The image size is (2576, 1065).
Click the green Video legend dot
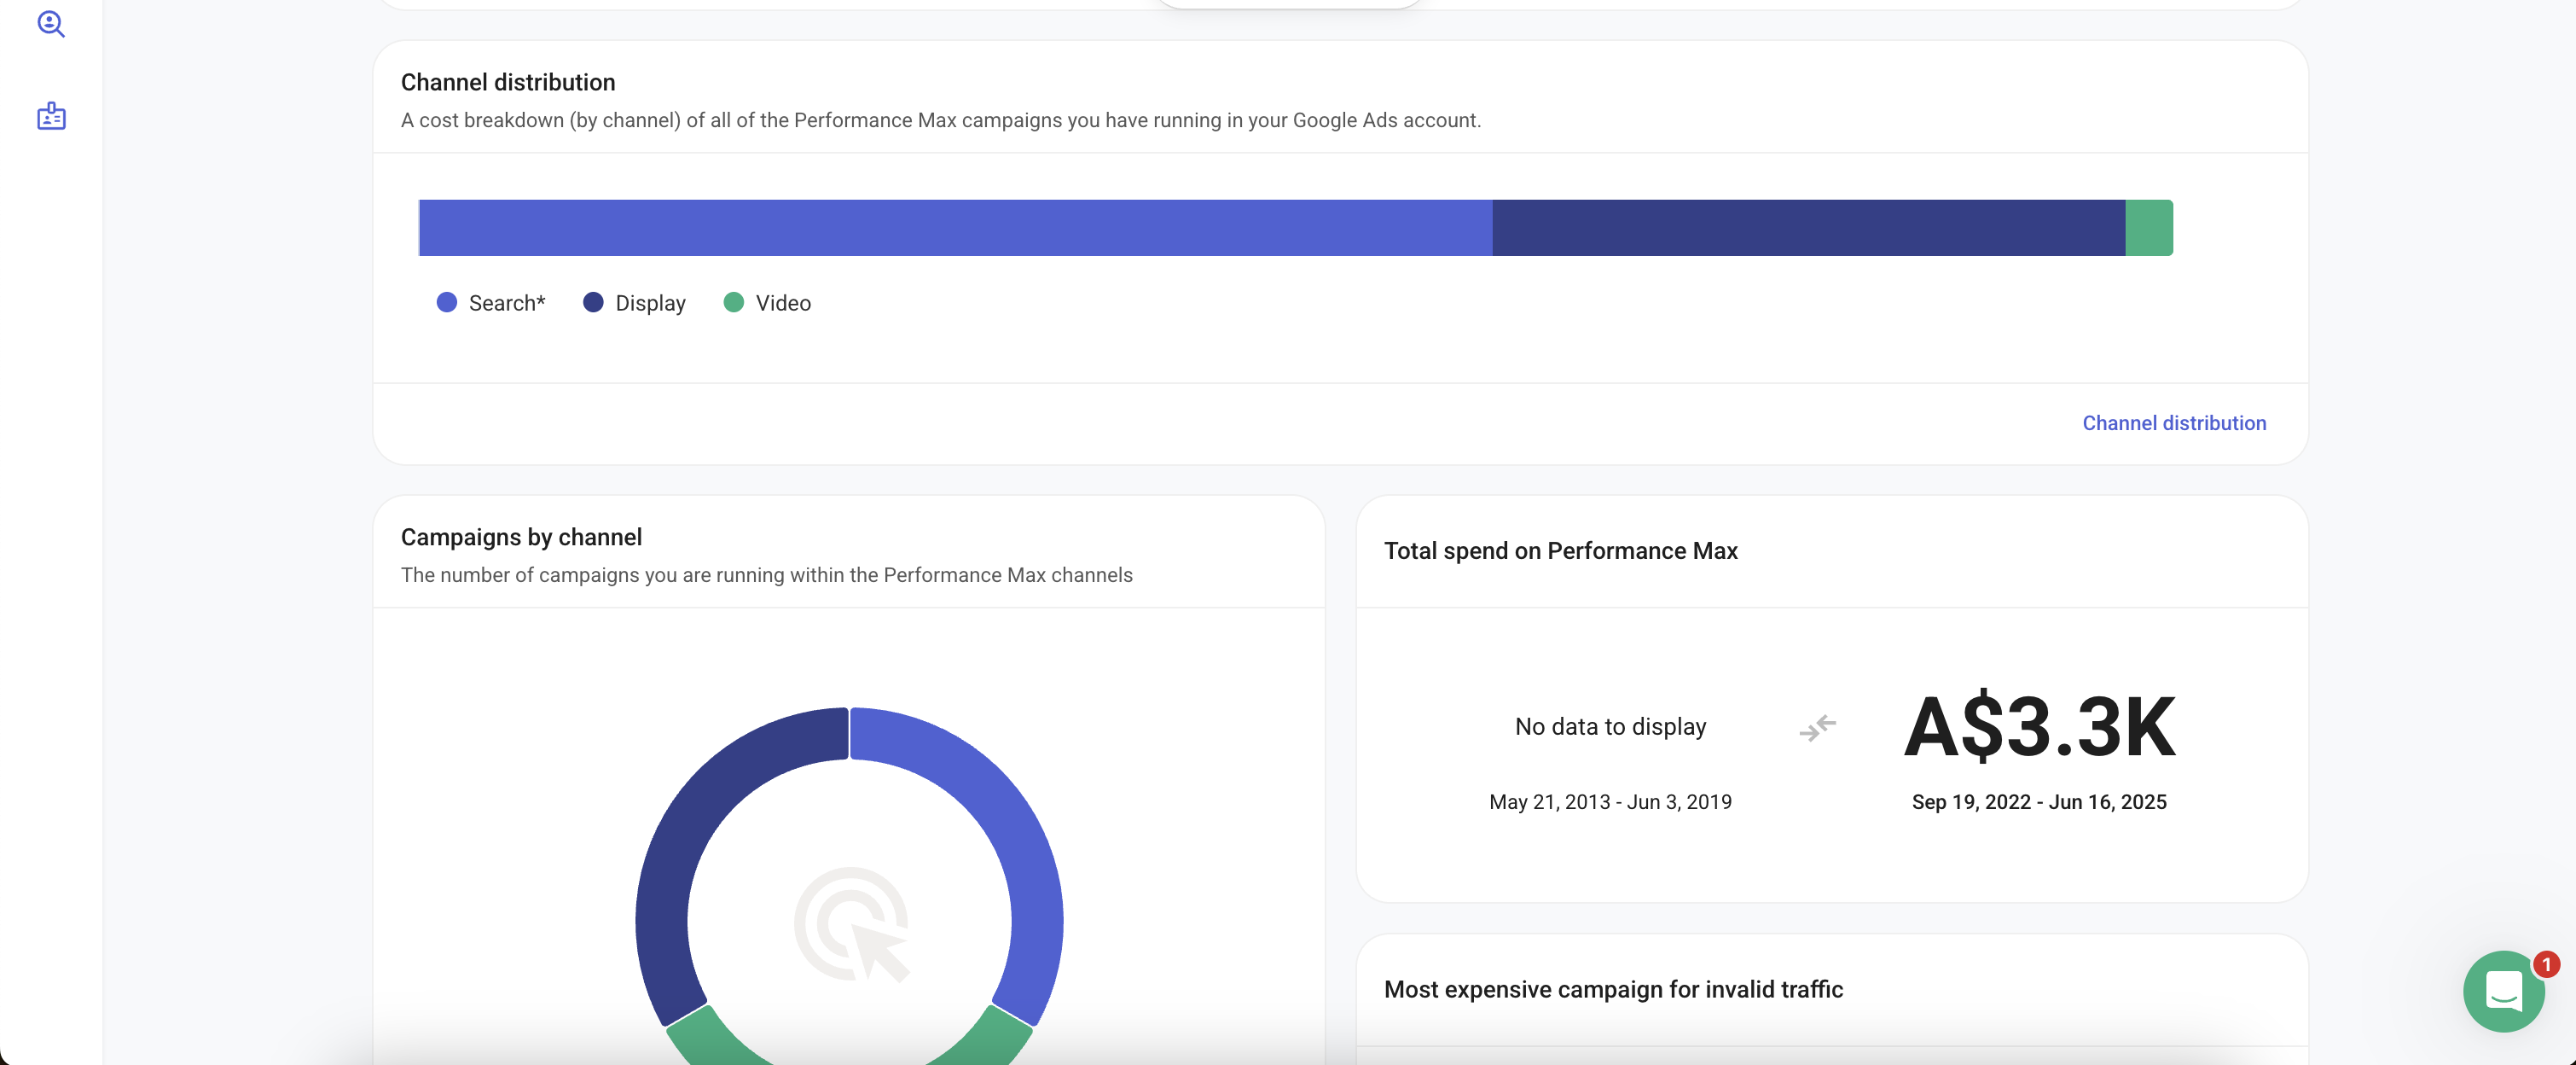(733, 302)
